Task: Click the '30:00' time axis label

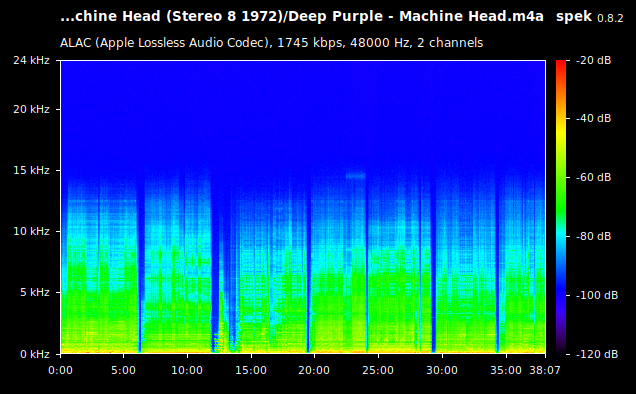Action: (x=442, y=370)
